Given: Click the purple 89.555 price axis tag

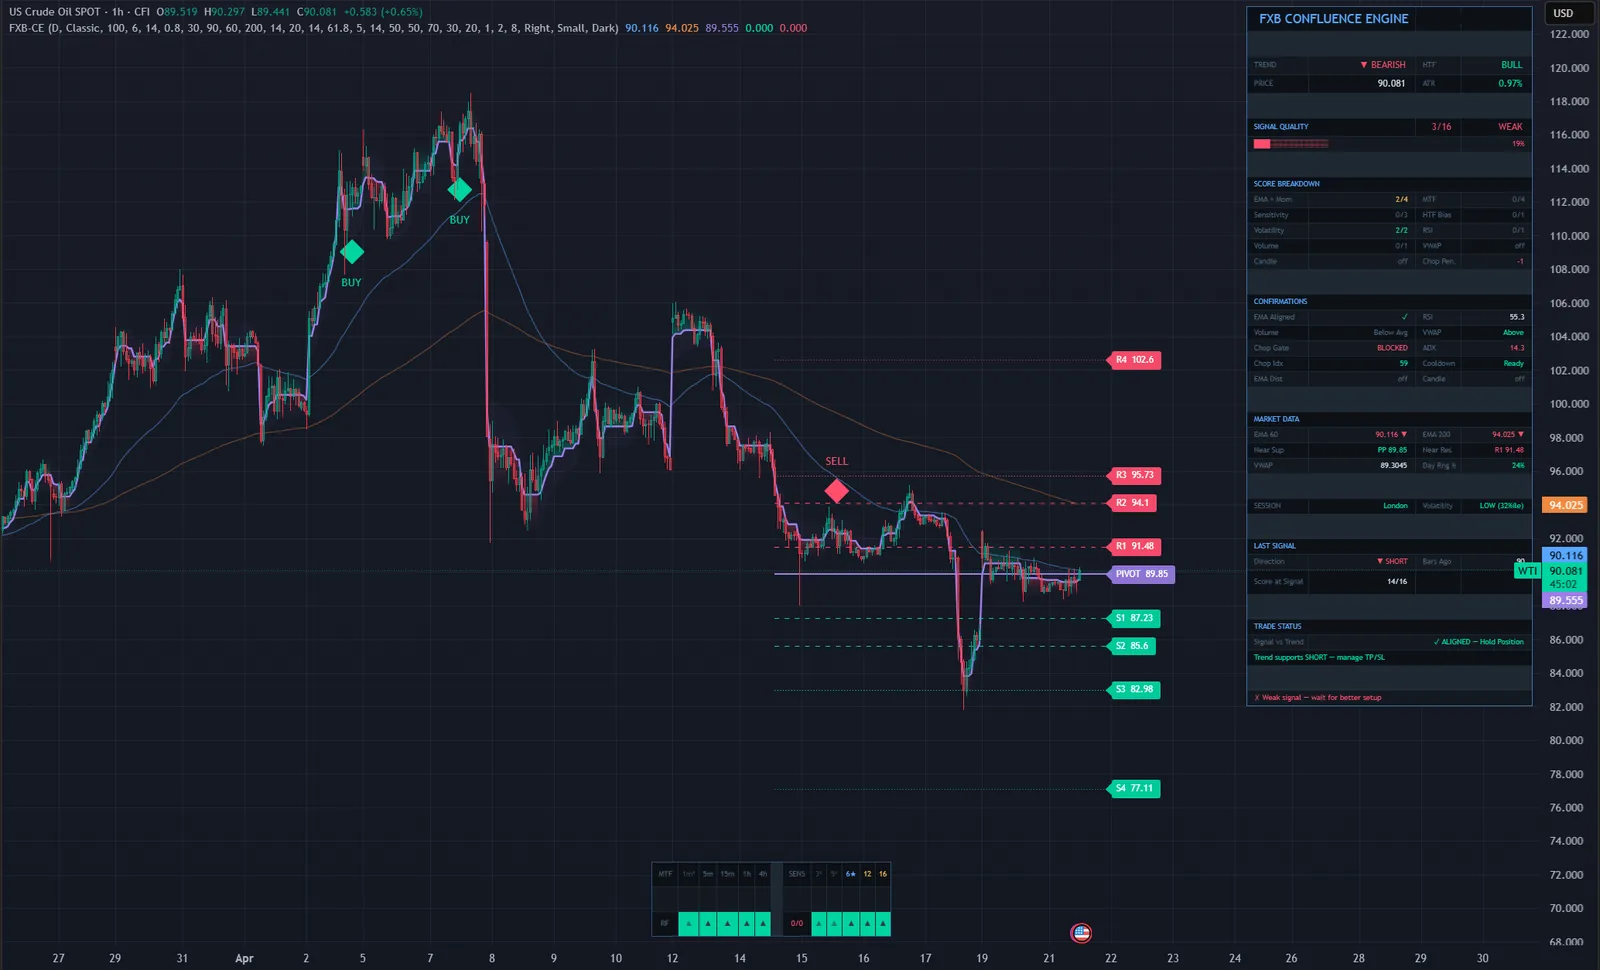Looking at the screenshot, I should coord(1566,600).
